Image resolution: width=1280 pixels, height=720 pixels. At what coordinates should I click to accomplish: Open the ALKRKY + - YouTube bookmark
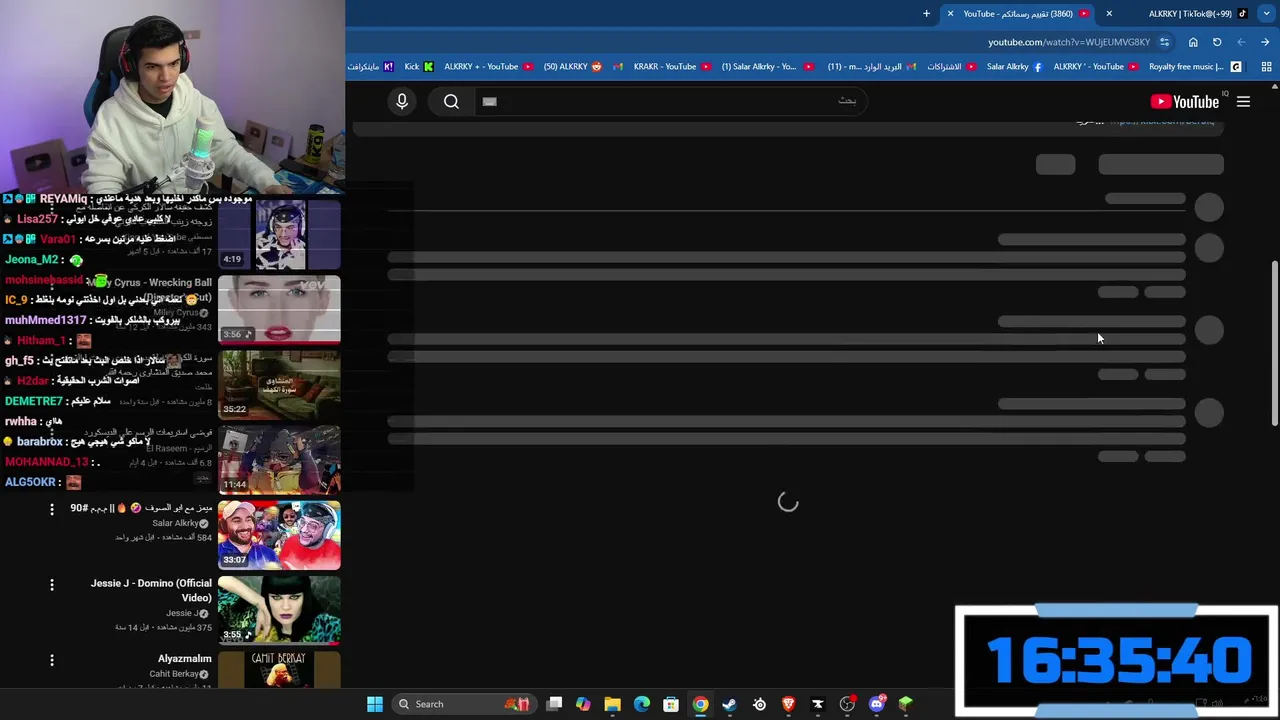click(x=488, y=67)
